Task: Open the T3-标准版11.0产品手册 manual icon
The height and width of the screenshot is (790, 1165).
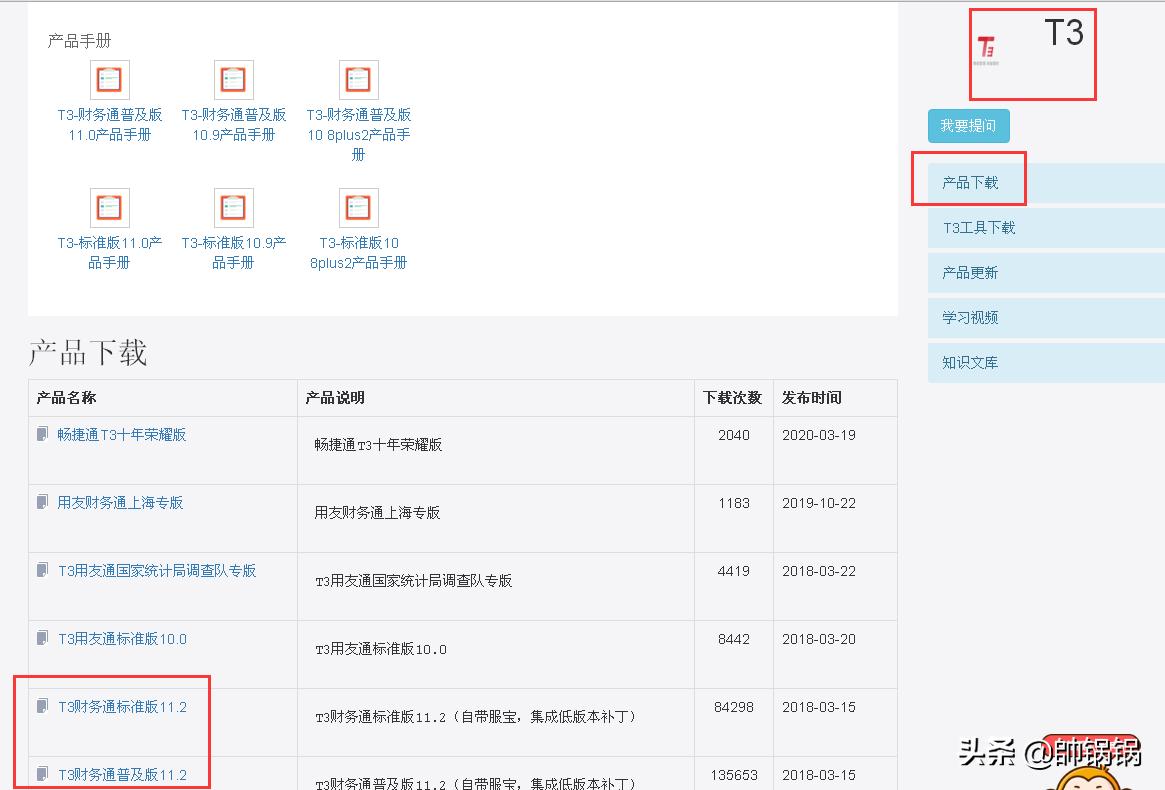Action: pyautogui.click(x=109, y=207)
